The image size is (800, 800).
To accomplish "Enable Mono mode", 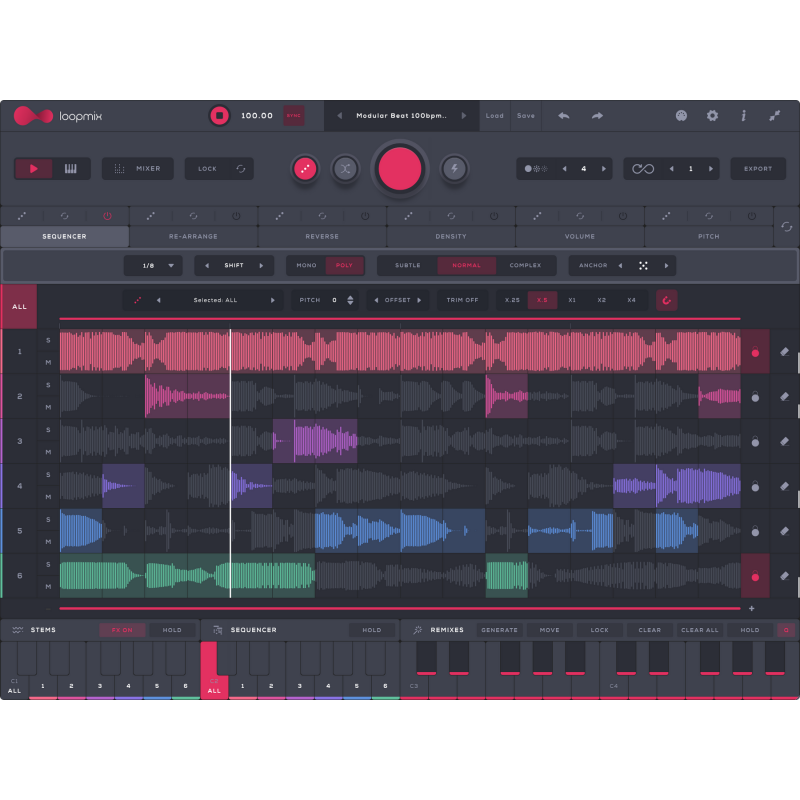I will pos(307,266).
